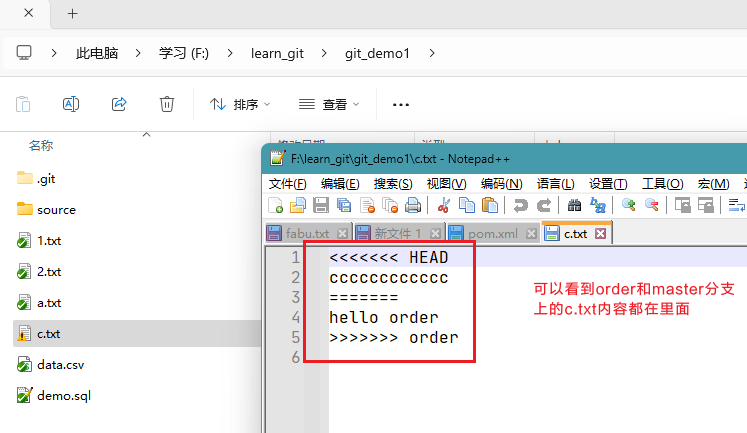Click the Share icon in Explorer toolbar
The image size is (747, 433).
tap(119, 104)
